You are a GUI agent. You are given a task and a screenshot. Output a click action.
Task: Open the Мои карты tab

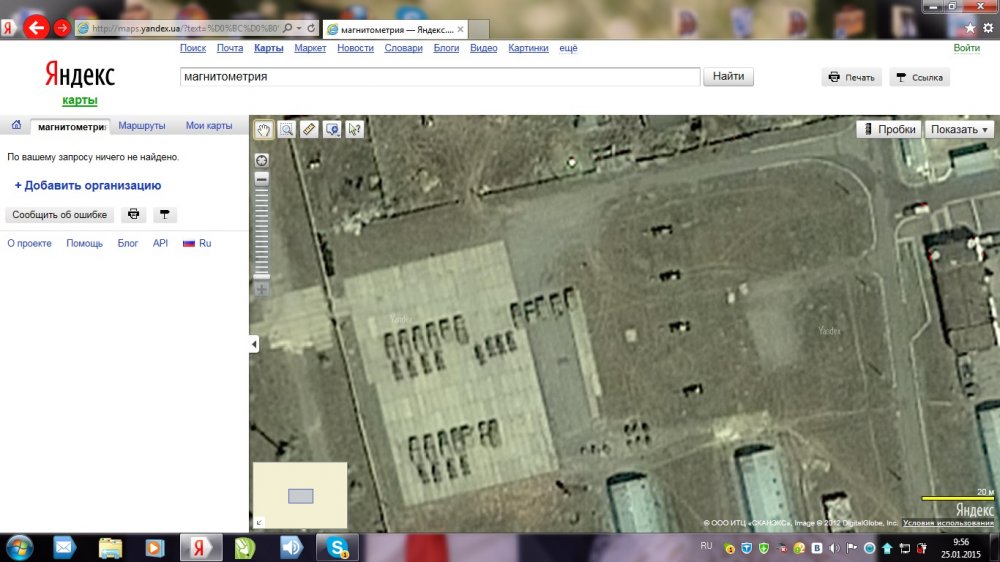pos(209,126)
